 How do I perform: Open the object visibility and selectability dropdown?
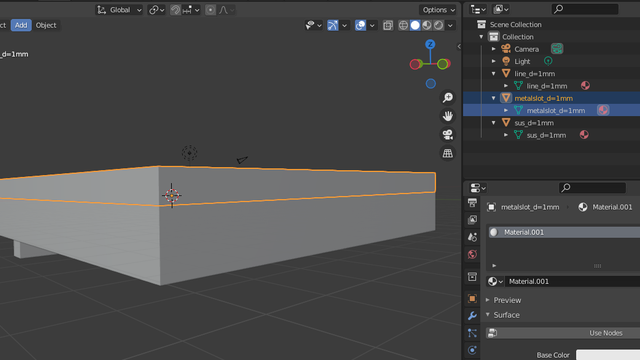[313, 25]
